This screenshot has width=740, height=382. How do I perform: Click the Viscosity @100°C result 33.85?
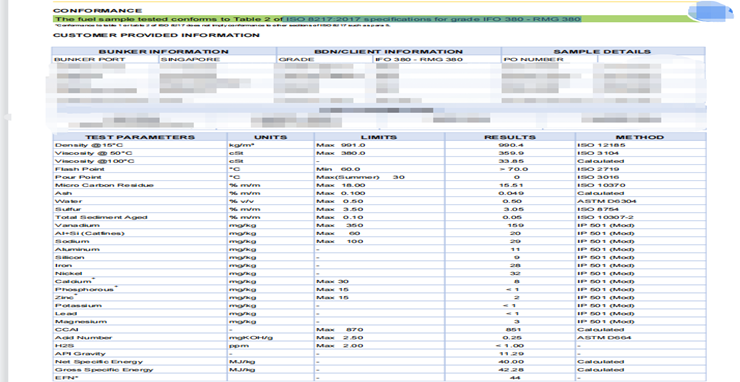click(x=511, y=161)
